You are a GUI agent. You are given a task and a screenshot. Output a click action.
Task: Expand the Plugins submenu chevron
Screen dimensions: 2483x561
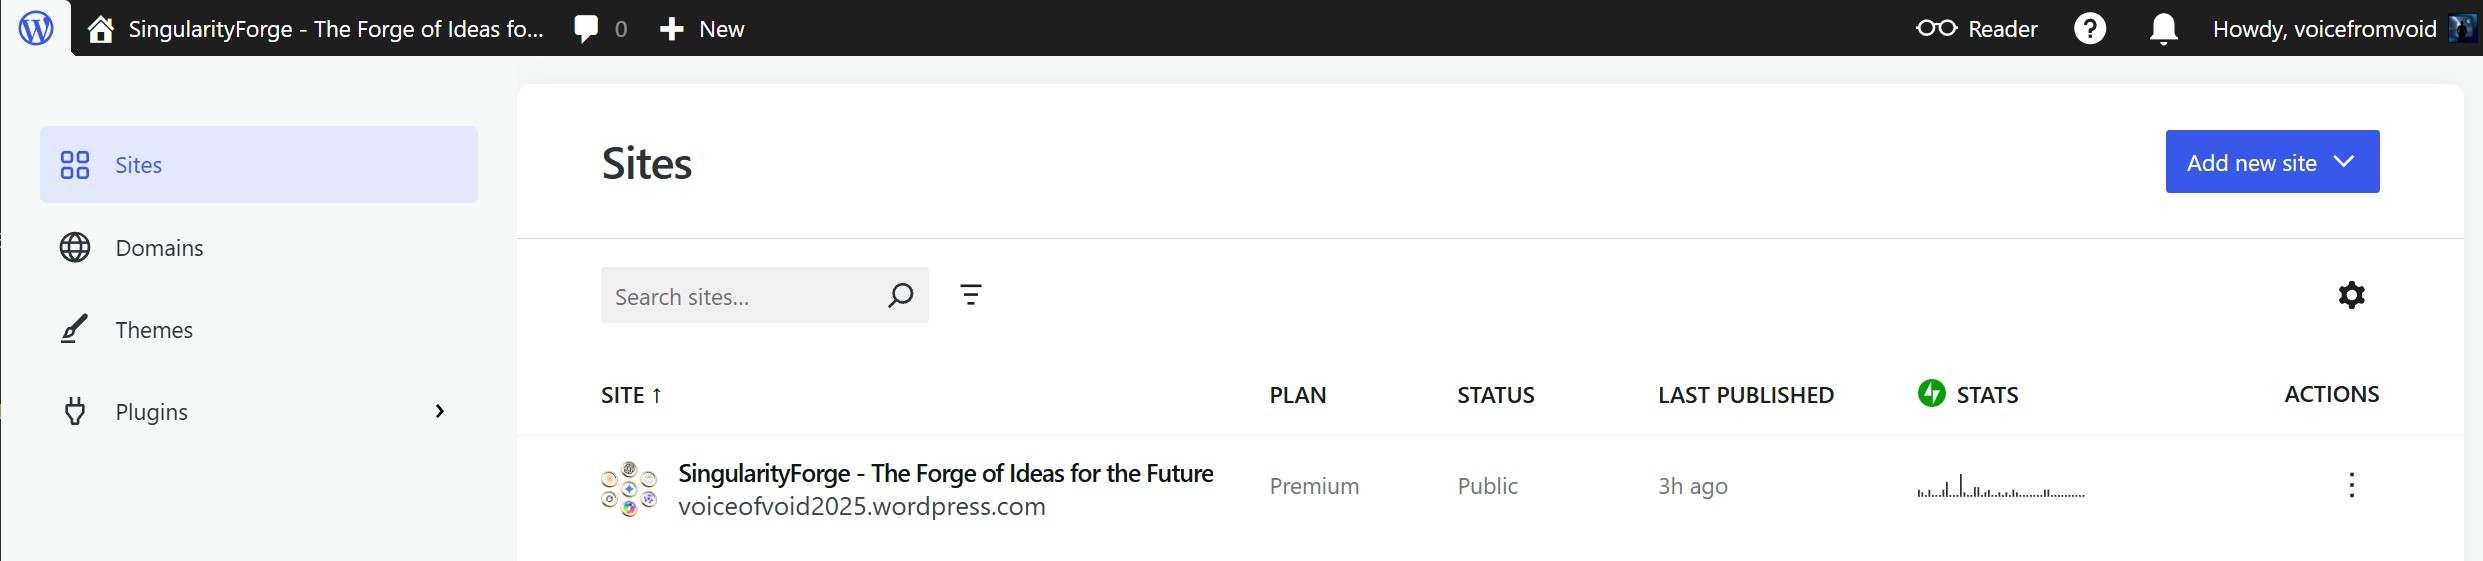tap(440, 411)
